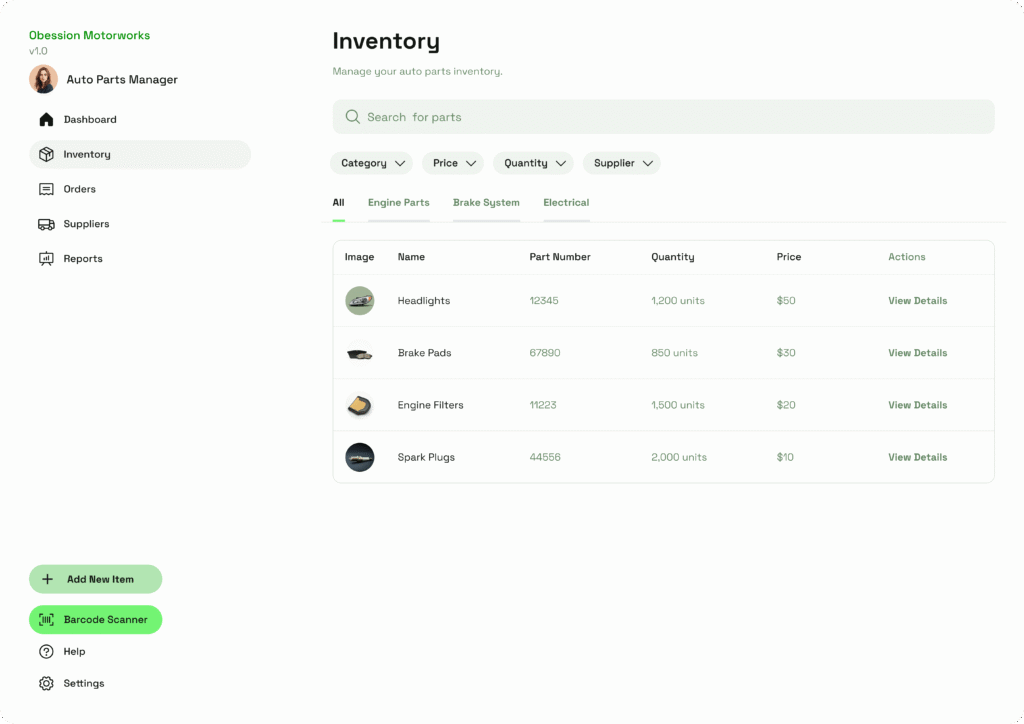Click the Dashboard home icon

pyautogui.click(x=46, y=120)
